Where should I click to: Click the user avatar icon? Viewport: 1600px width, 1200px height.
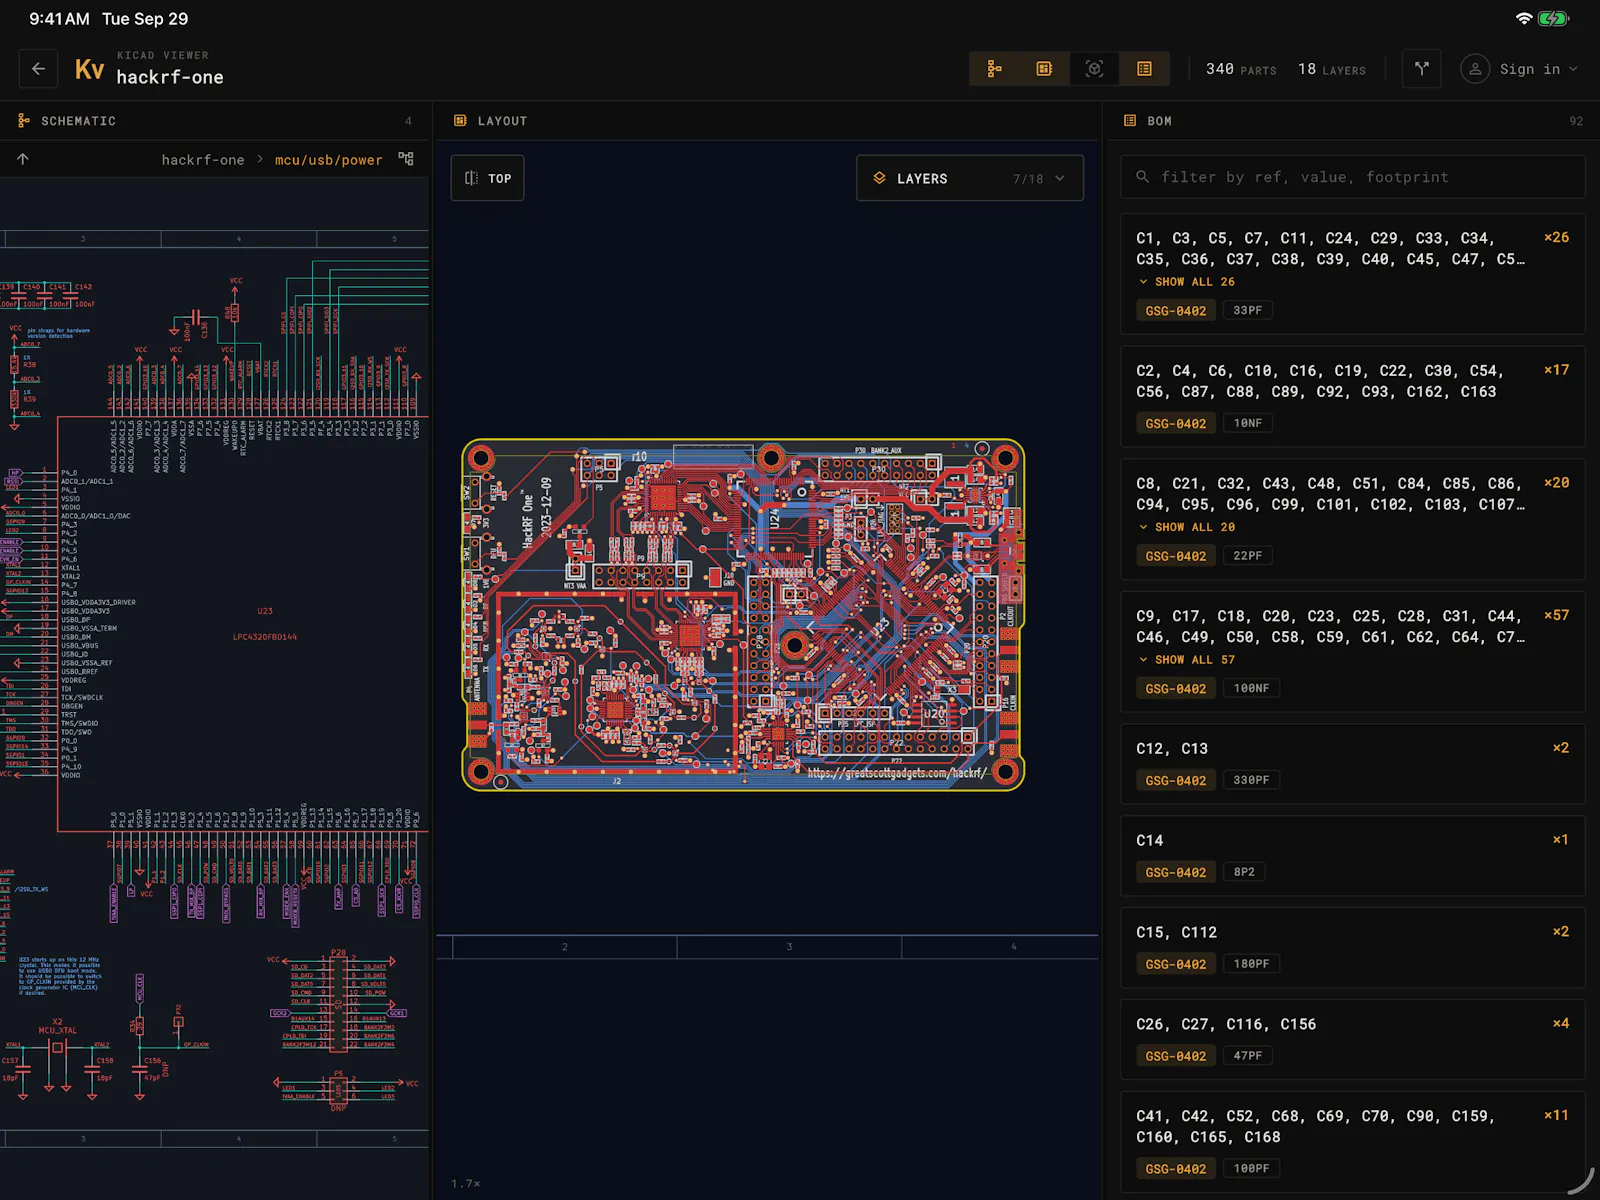coord(1475,69)
